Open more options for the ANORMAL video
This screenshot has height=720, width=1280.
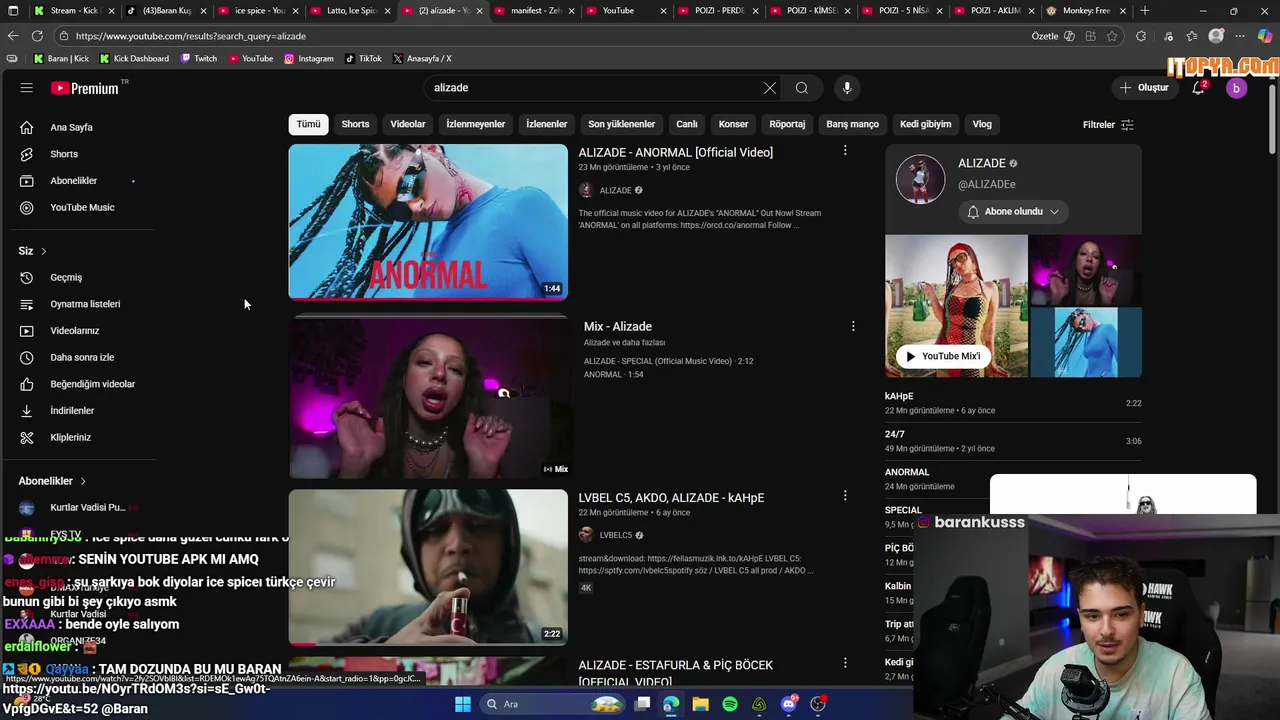(845, 151)
